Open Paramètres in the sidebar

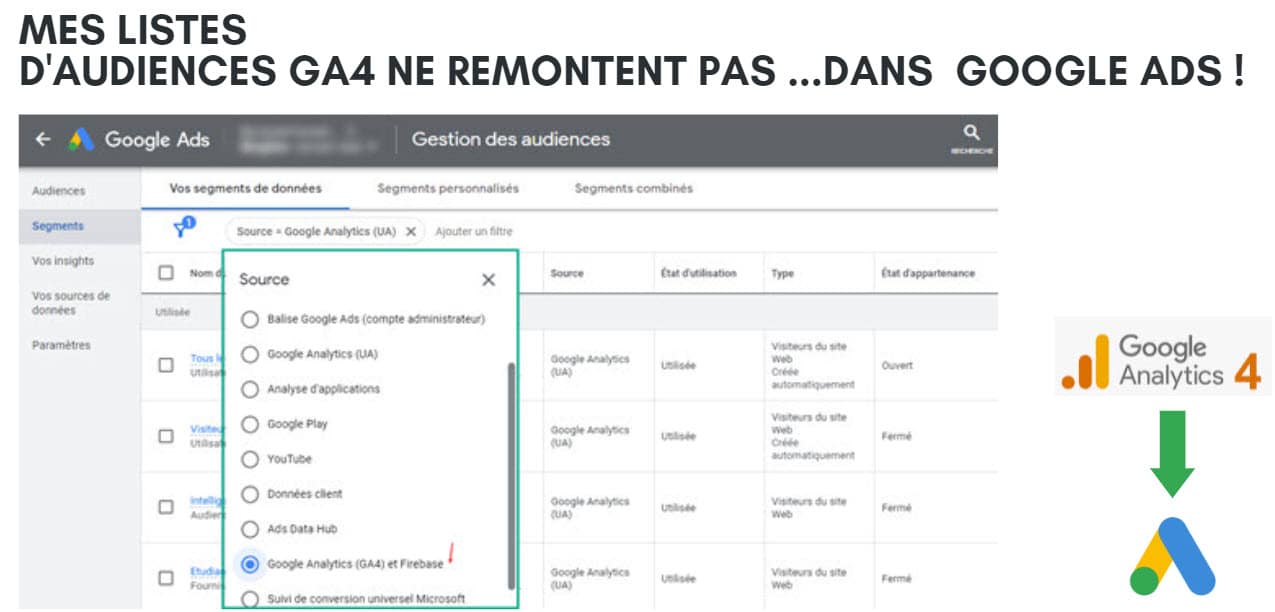[61, 345]
